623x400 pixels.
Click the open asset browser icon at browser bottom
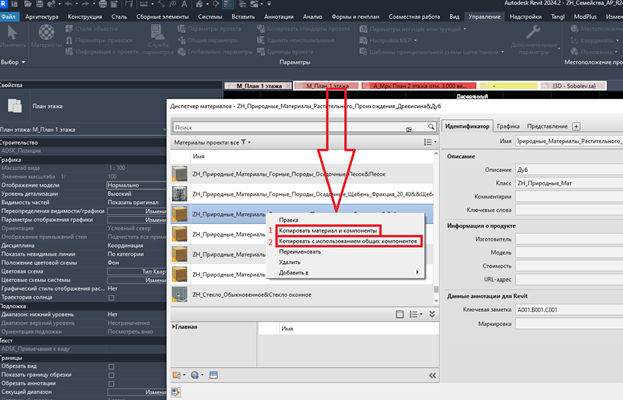pos(213,375)
